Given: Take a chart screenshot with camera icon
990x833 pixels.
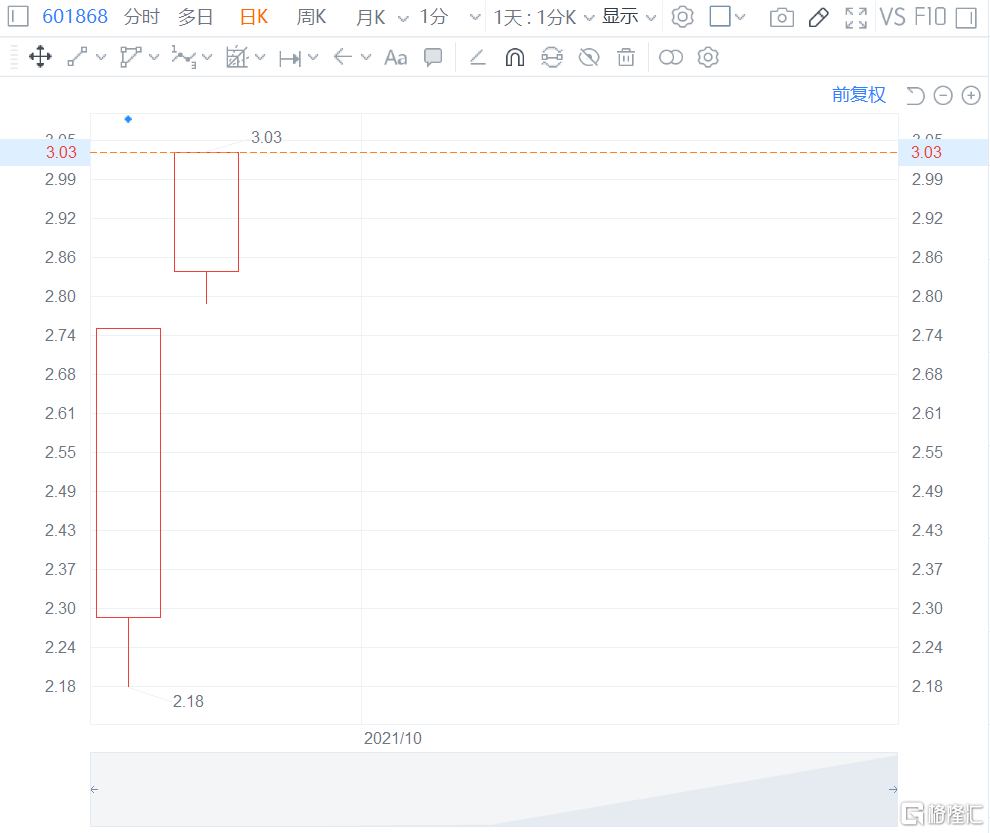Looking at the screenshot, I should coord(782,17).
